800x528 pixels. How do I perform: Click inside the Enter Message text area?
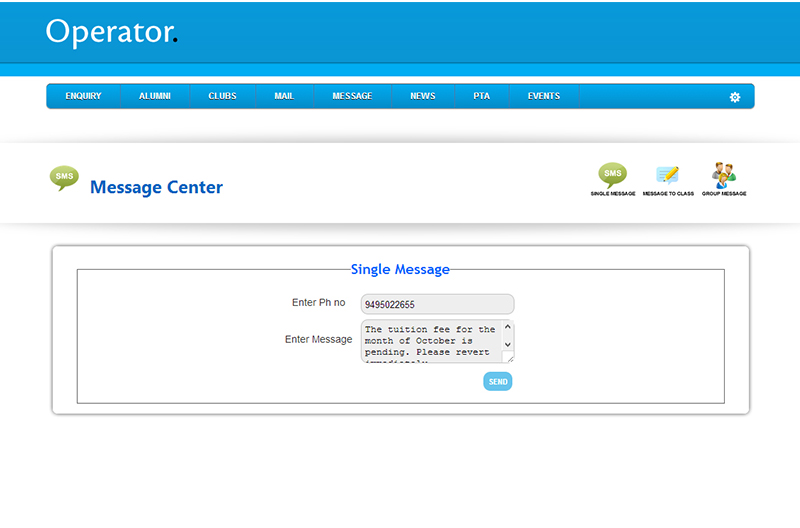(x=430, y=341)
